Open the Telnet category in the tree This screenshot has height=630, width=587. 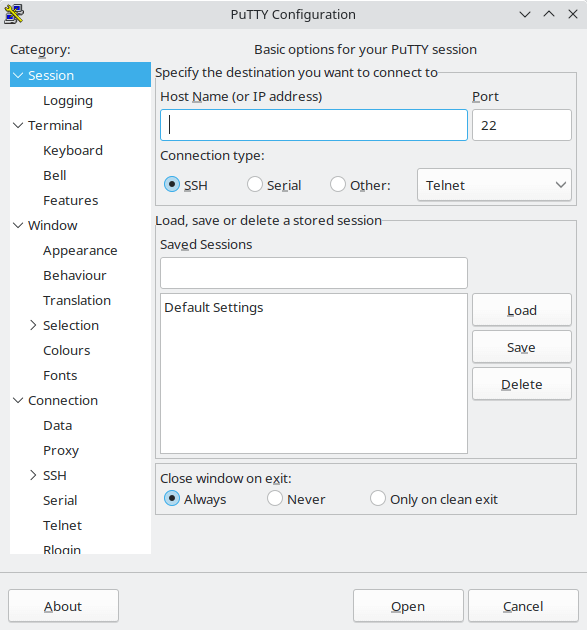(62, 526)
